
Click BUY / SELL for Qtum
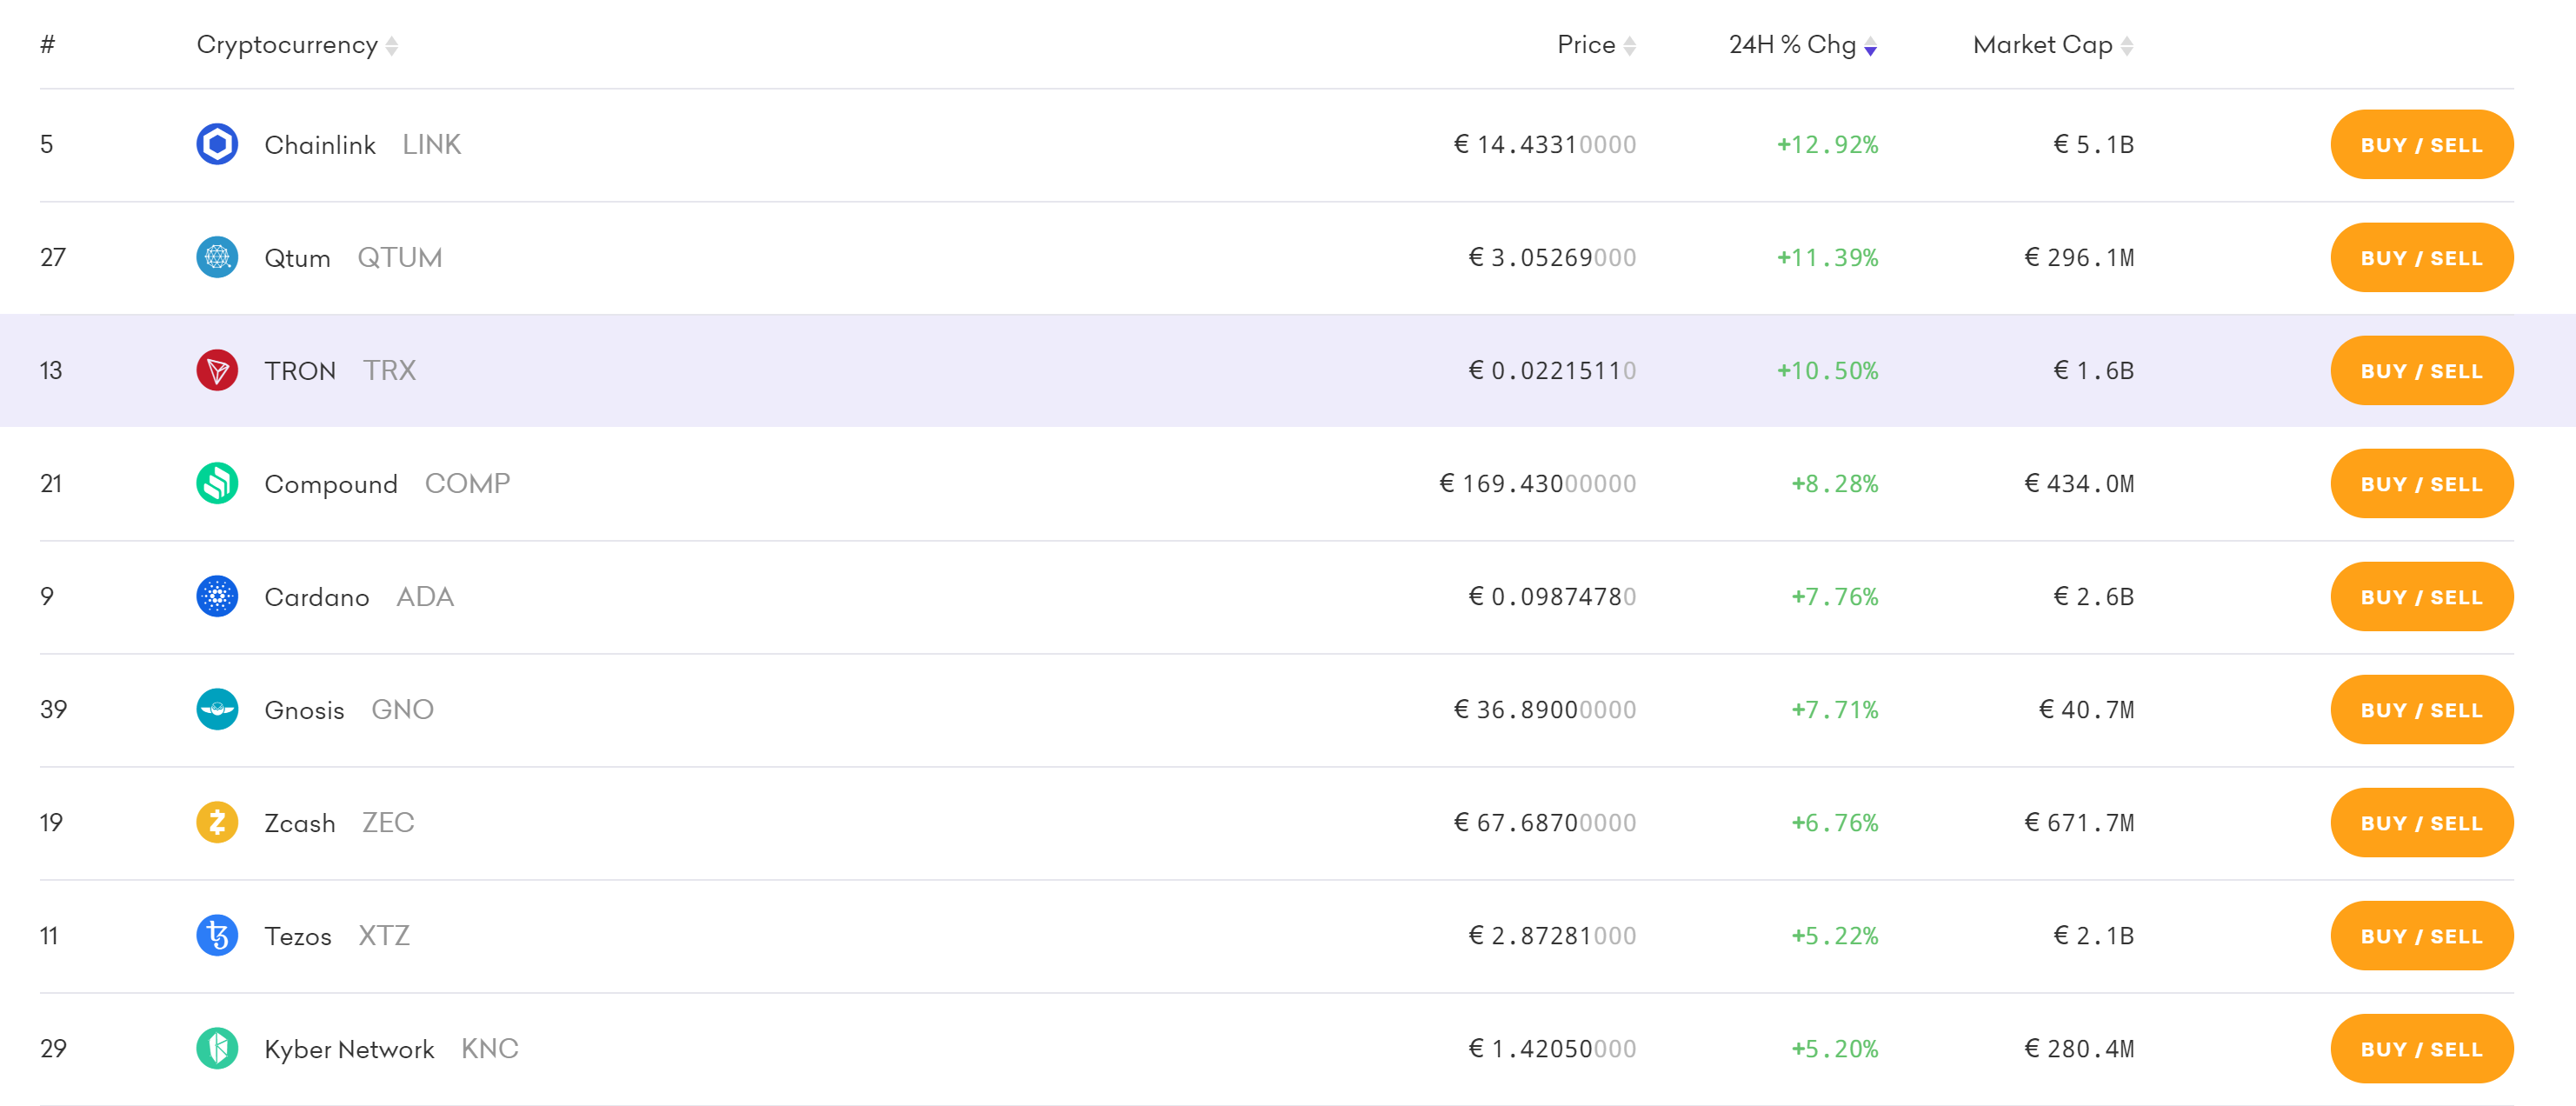(x=2422, y=258)
